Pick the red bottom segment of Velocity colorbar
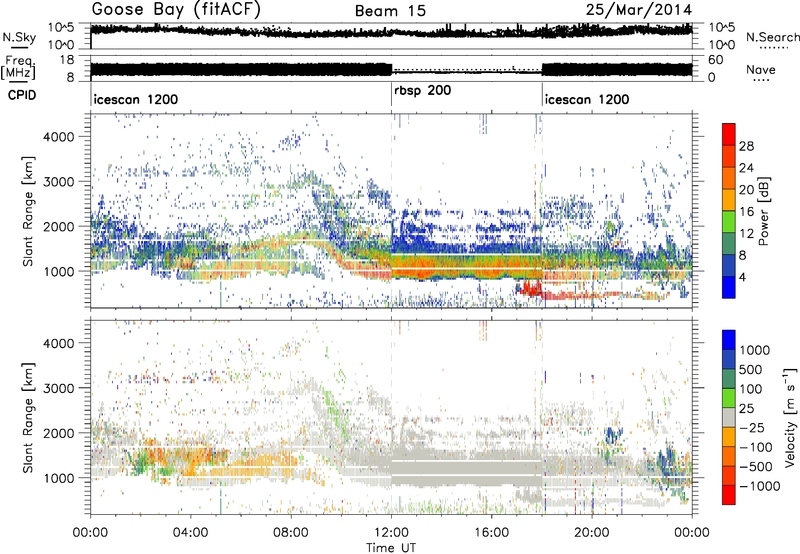Image resolution: width=800 pixels, height=554 pixels. click(729, 495)
